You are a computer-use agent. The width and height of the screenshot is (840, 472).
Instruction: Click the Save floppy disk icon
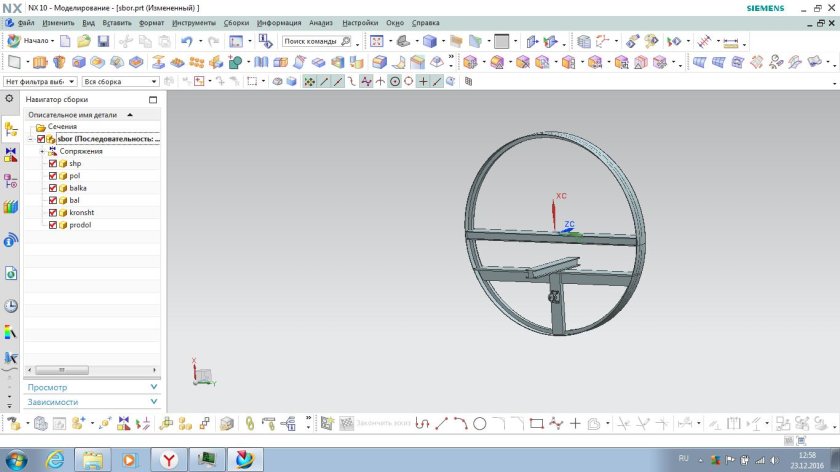click(x=102, y=41)
